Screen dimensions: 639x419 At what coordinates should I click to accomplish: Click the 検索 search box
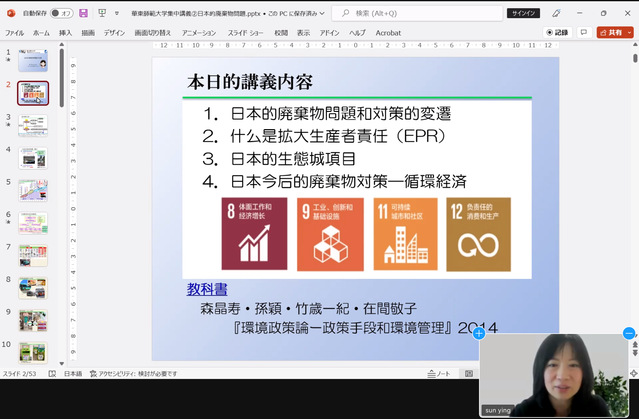pyautogui.click(x=417, y=13)
